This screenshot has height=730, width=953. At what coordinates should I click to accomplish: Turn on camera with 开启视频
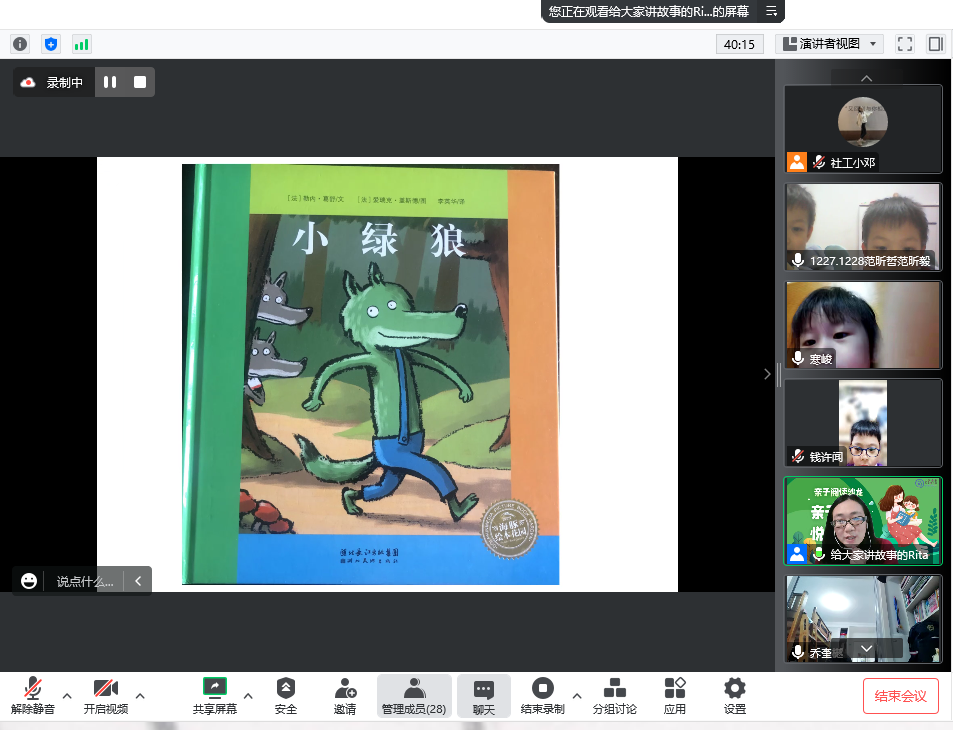click(106, 695)
